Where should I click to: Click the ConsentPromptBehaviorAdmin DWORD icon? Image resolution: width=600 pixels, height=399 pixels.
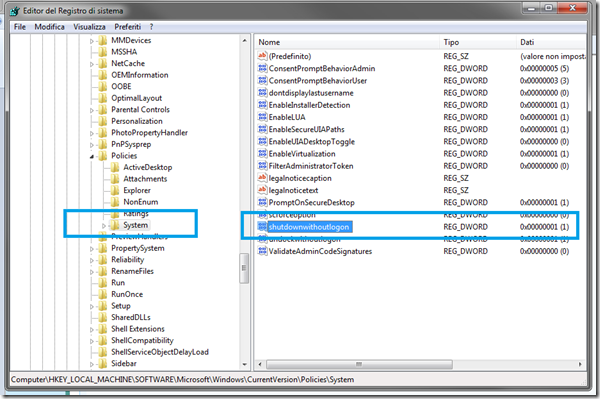click(262, 68)
